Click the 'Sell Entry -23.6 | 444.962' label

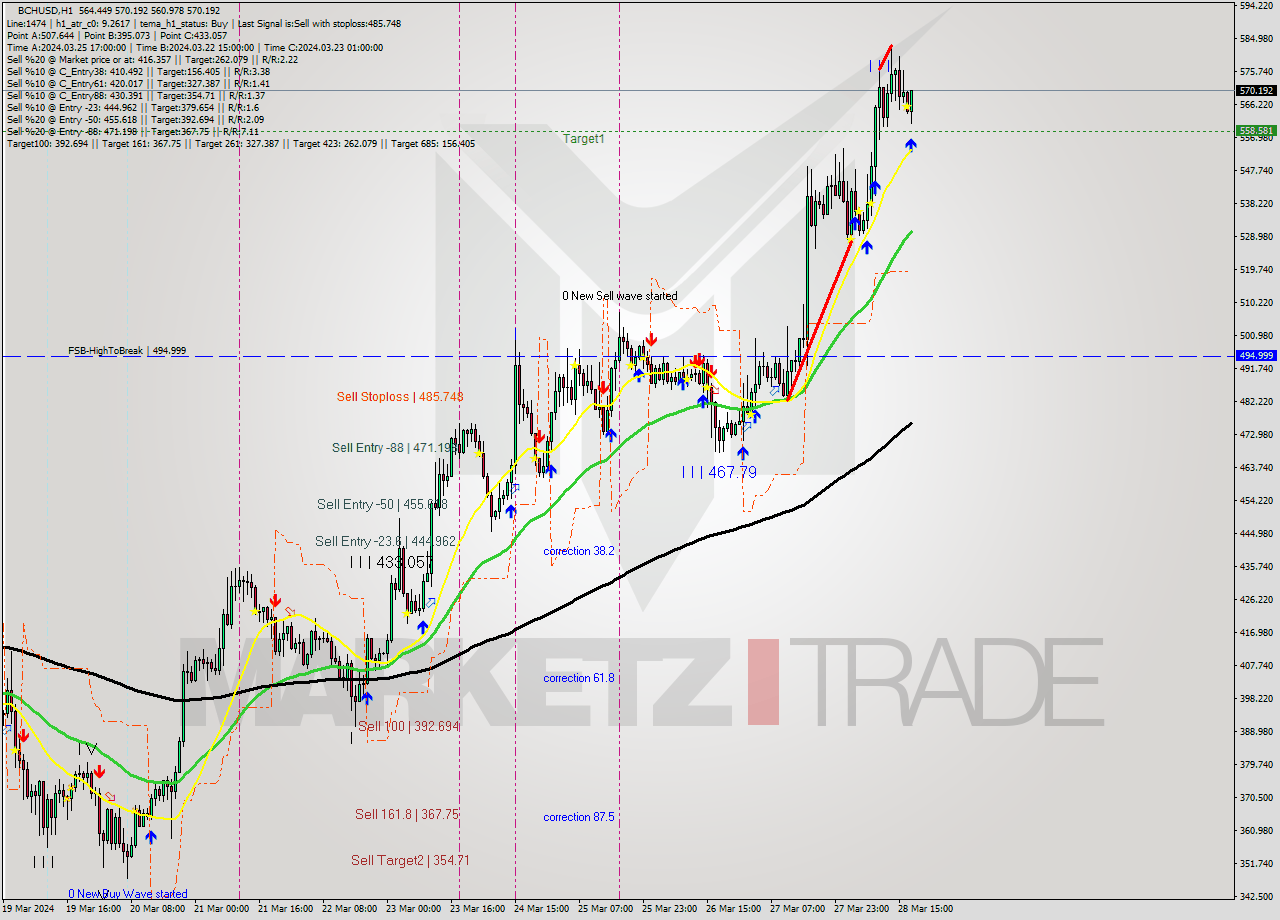pyautogui.click(x=385, y=541)
